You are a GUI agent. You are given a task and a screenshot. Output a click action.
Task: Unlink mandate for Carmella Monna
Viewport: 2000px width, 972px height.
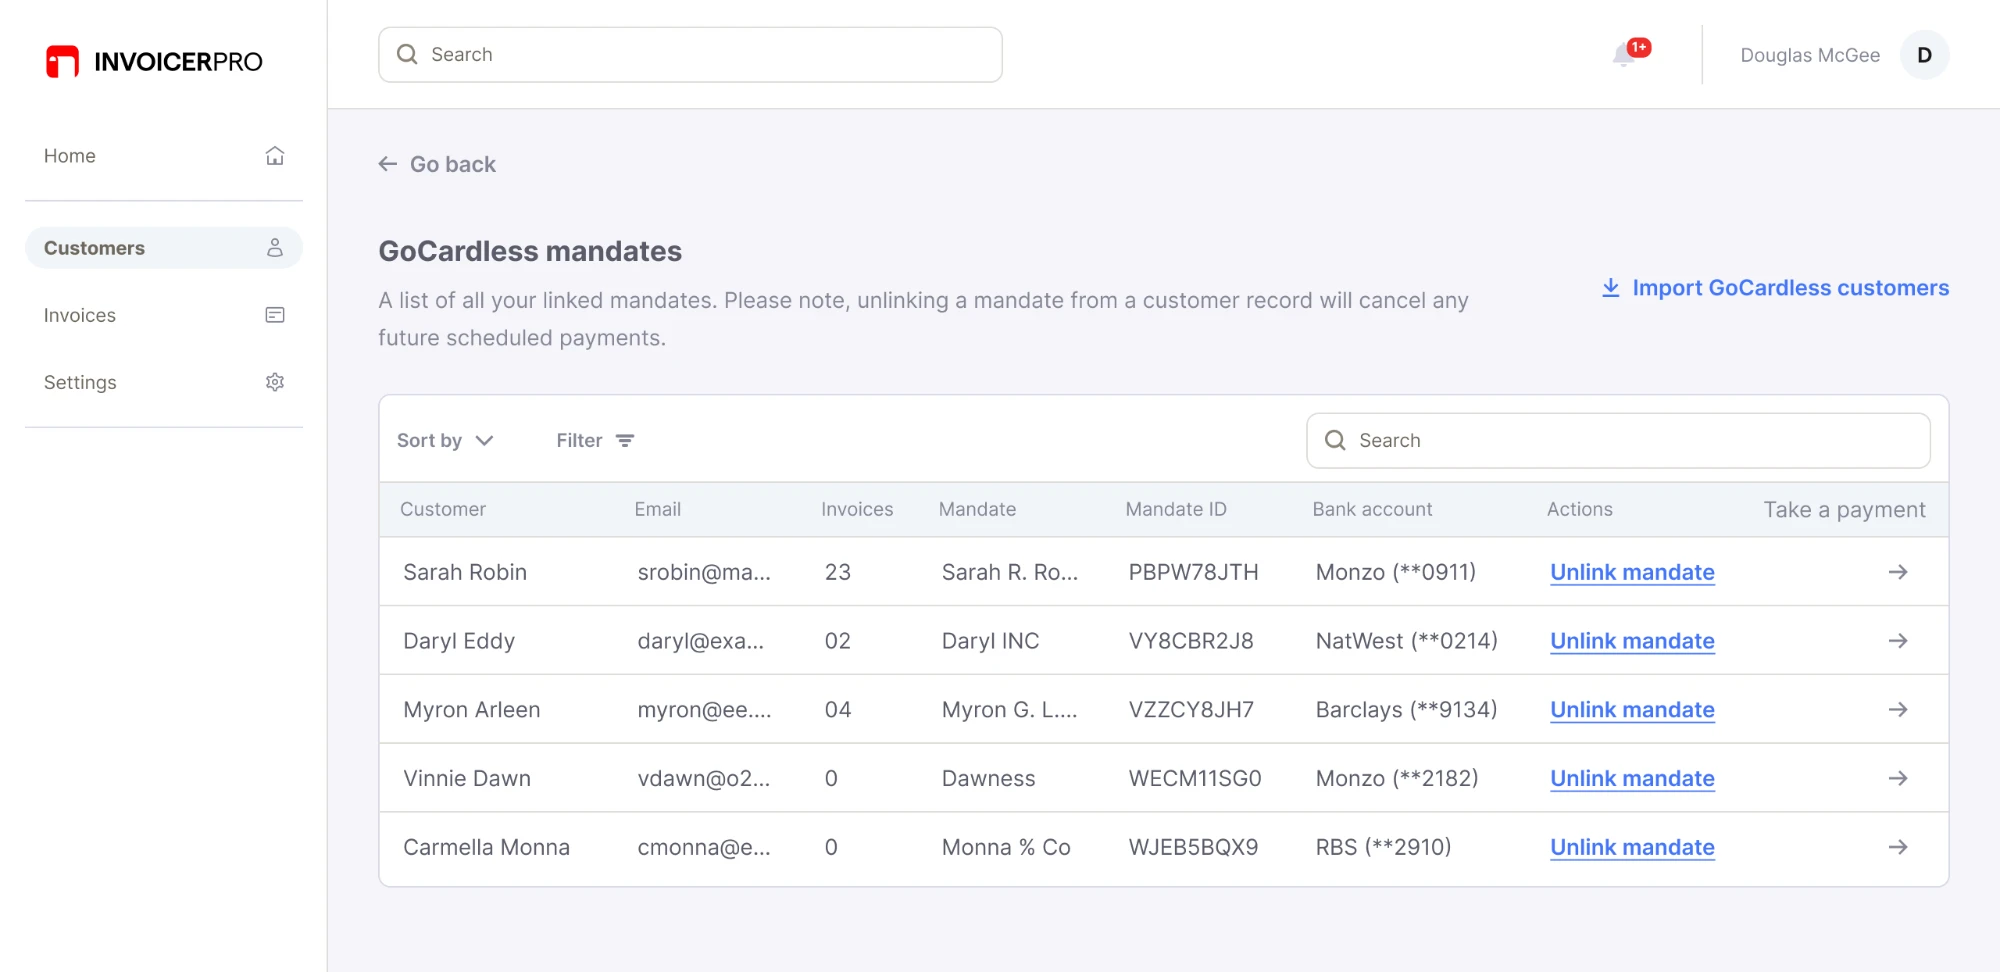tap(1632, 847)
